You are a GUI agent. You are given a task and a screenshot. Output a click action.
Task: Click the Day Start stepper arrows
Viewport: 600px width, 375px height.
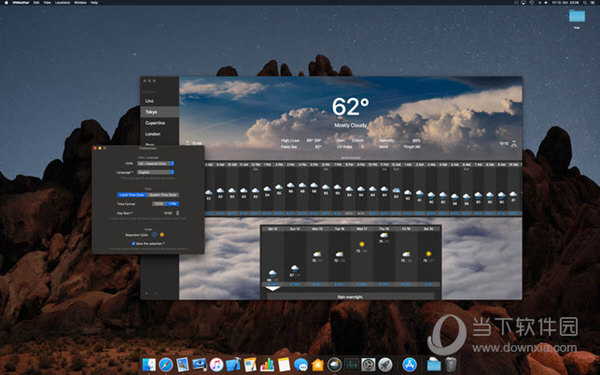[177, 213]
